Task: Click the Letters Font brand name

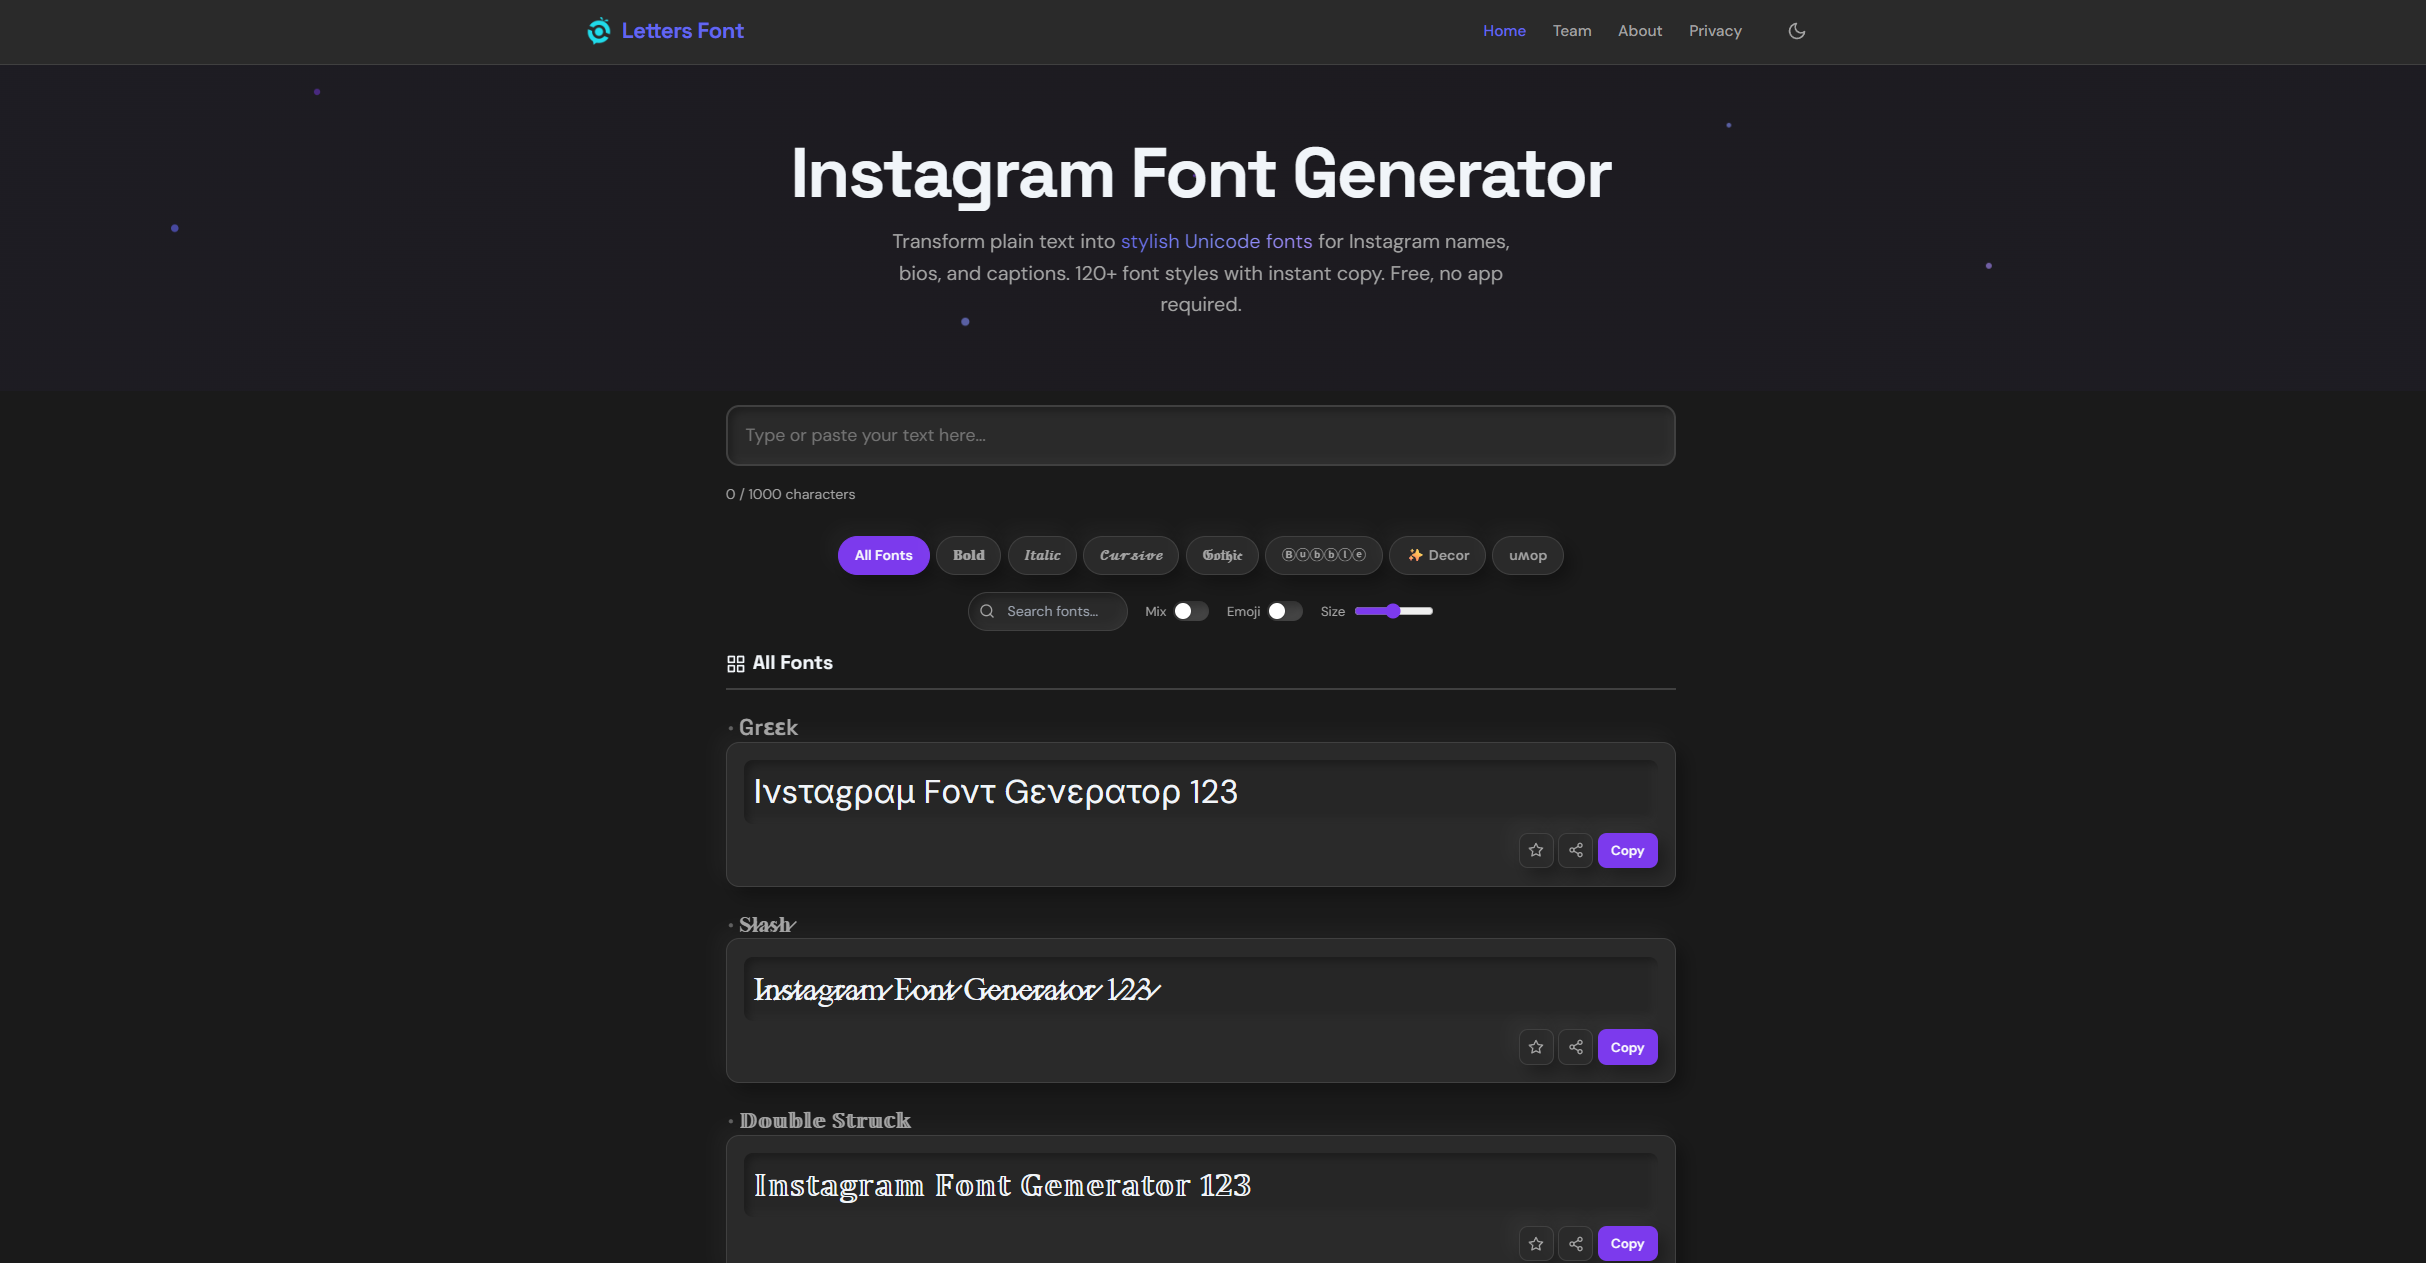Action: [x=683, y=31]
